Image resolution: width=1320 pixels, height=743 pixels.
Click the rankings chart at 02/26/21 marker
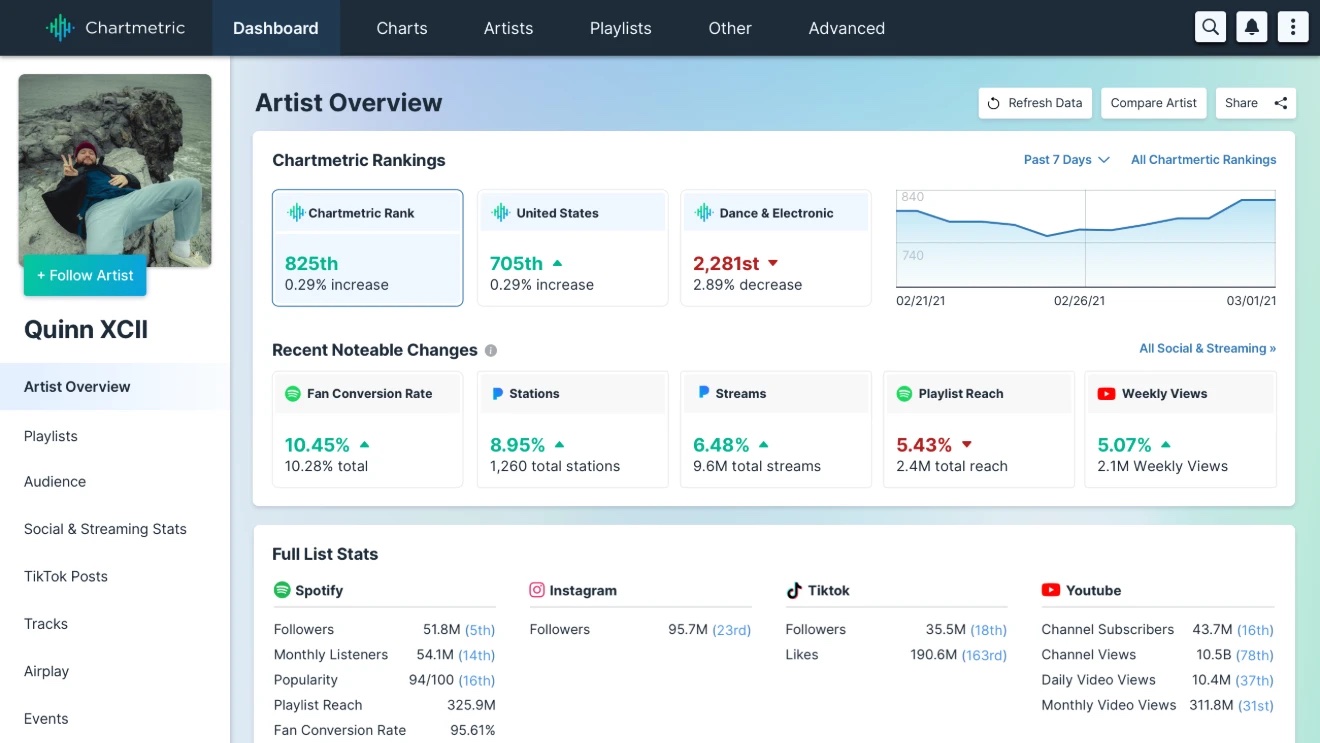1085,238
